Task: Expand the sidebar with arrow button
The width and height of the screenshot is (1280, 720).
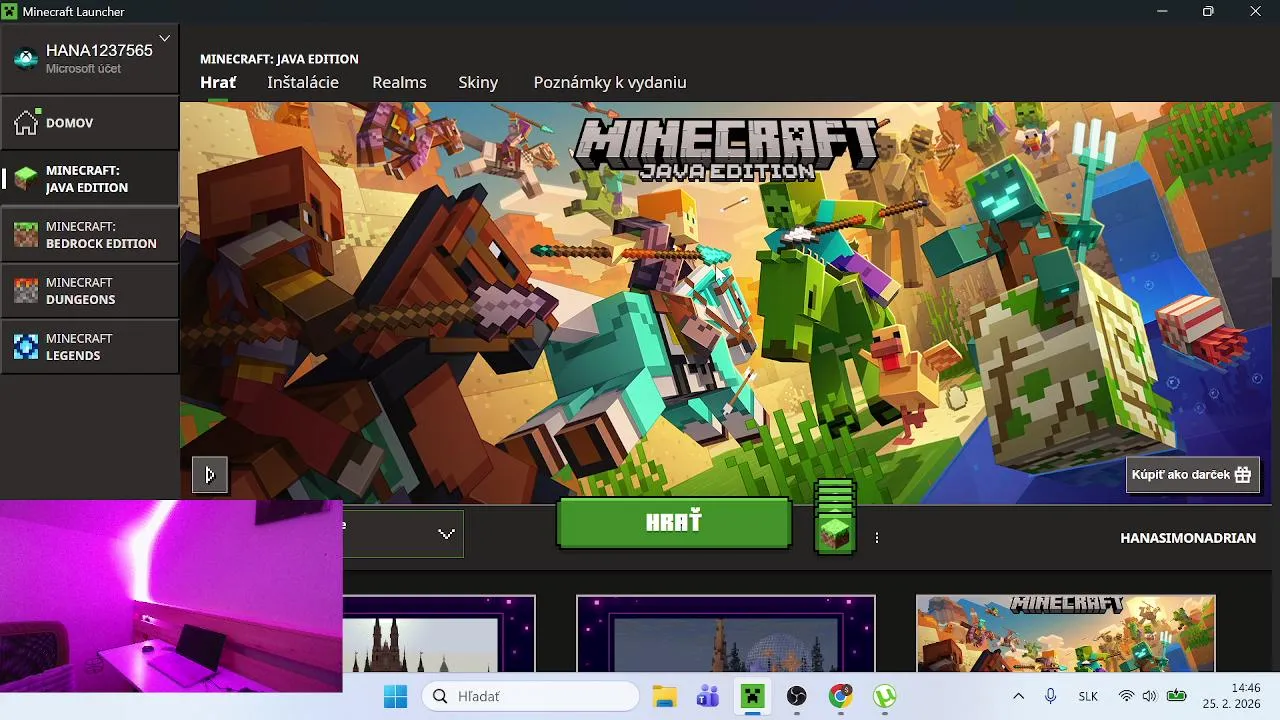Action: [210, 475]
